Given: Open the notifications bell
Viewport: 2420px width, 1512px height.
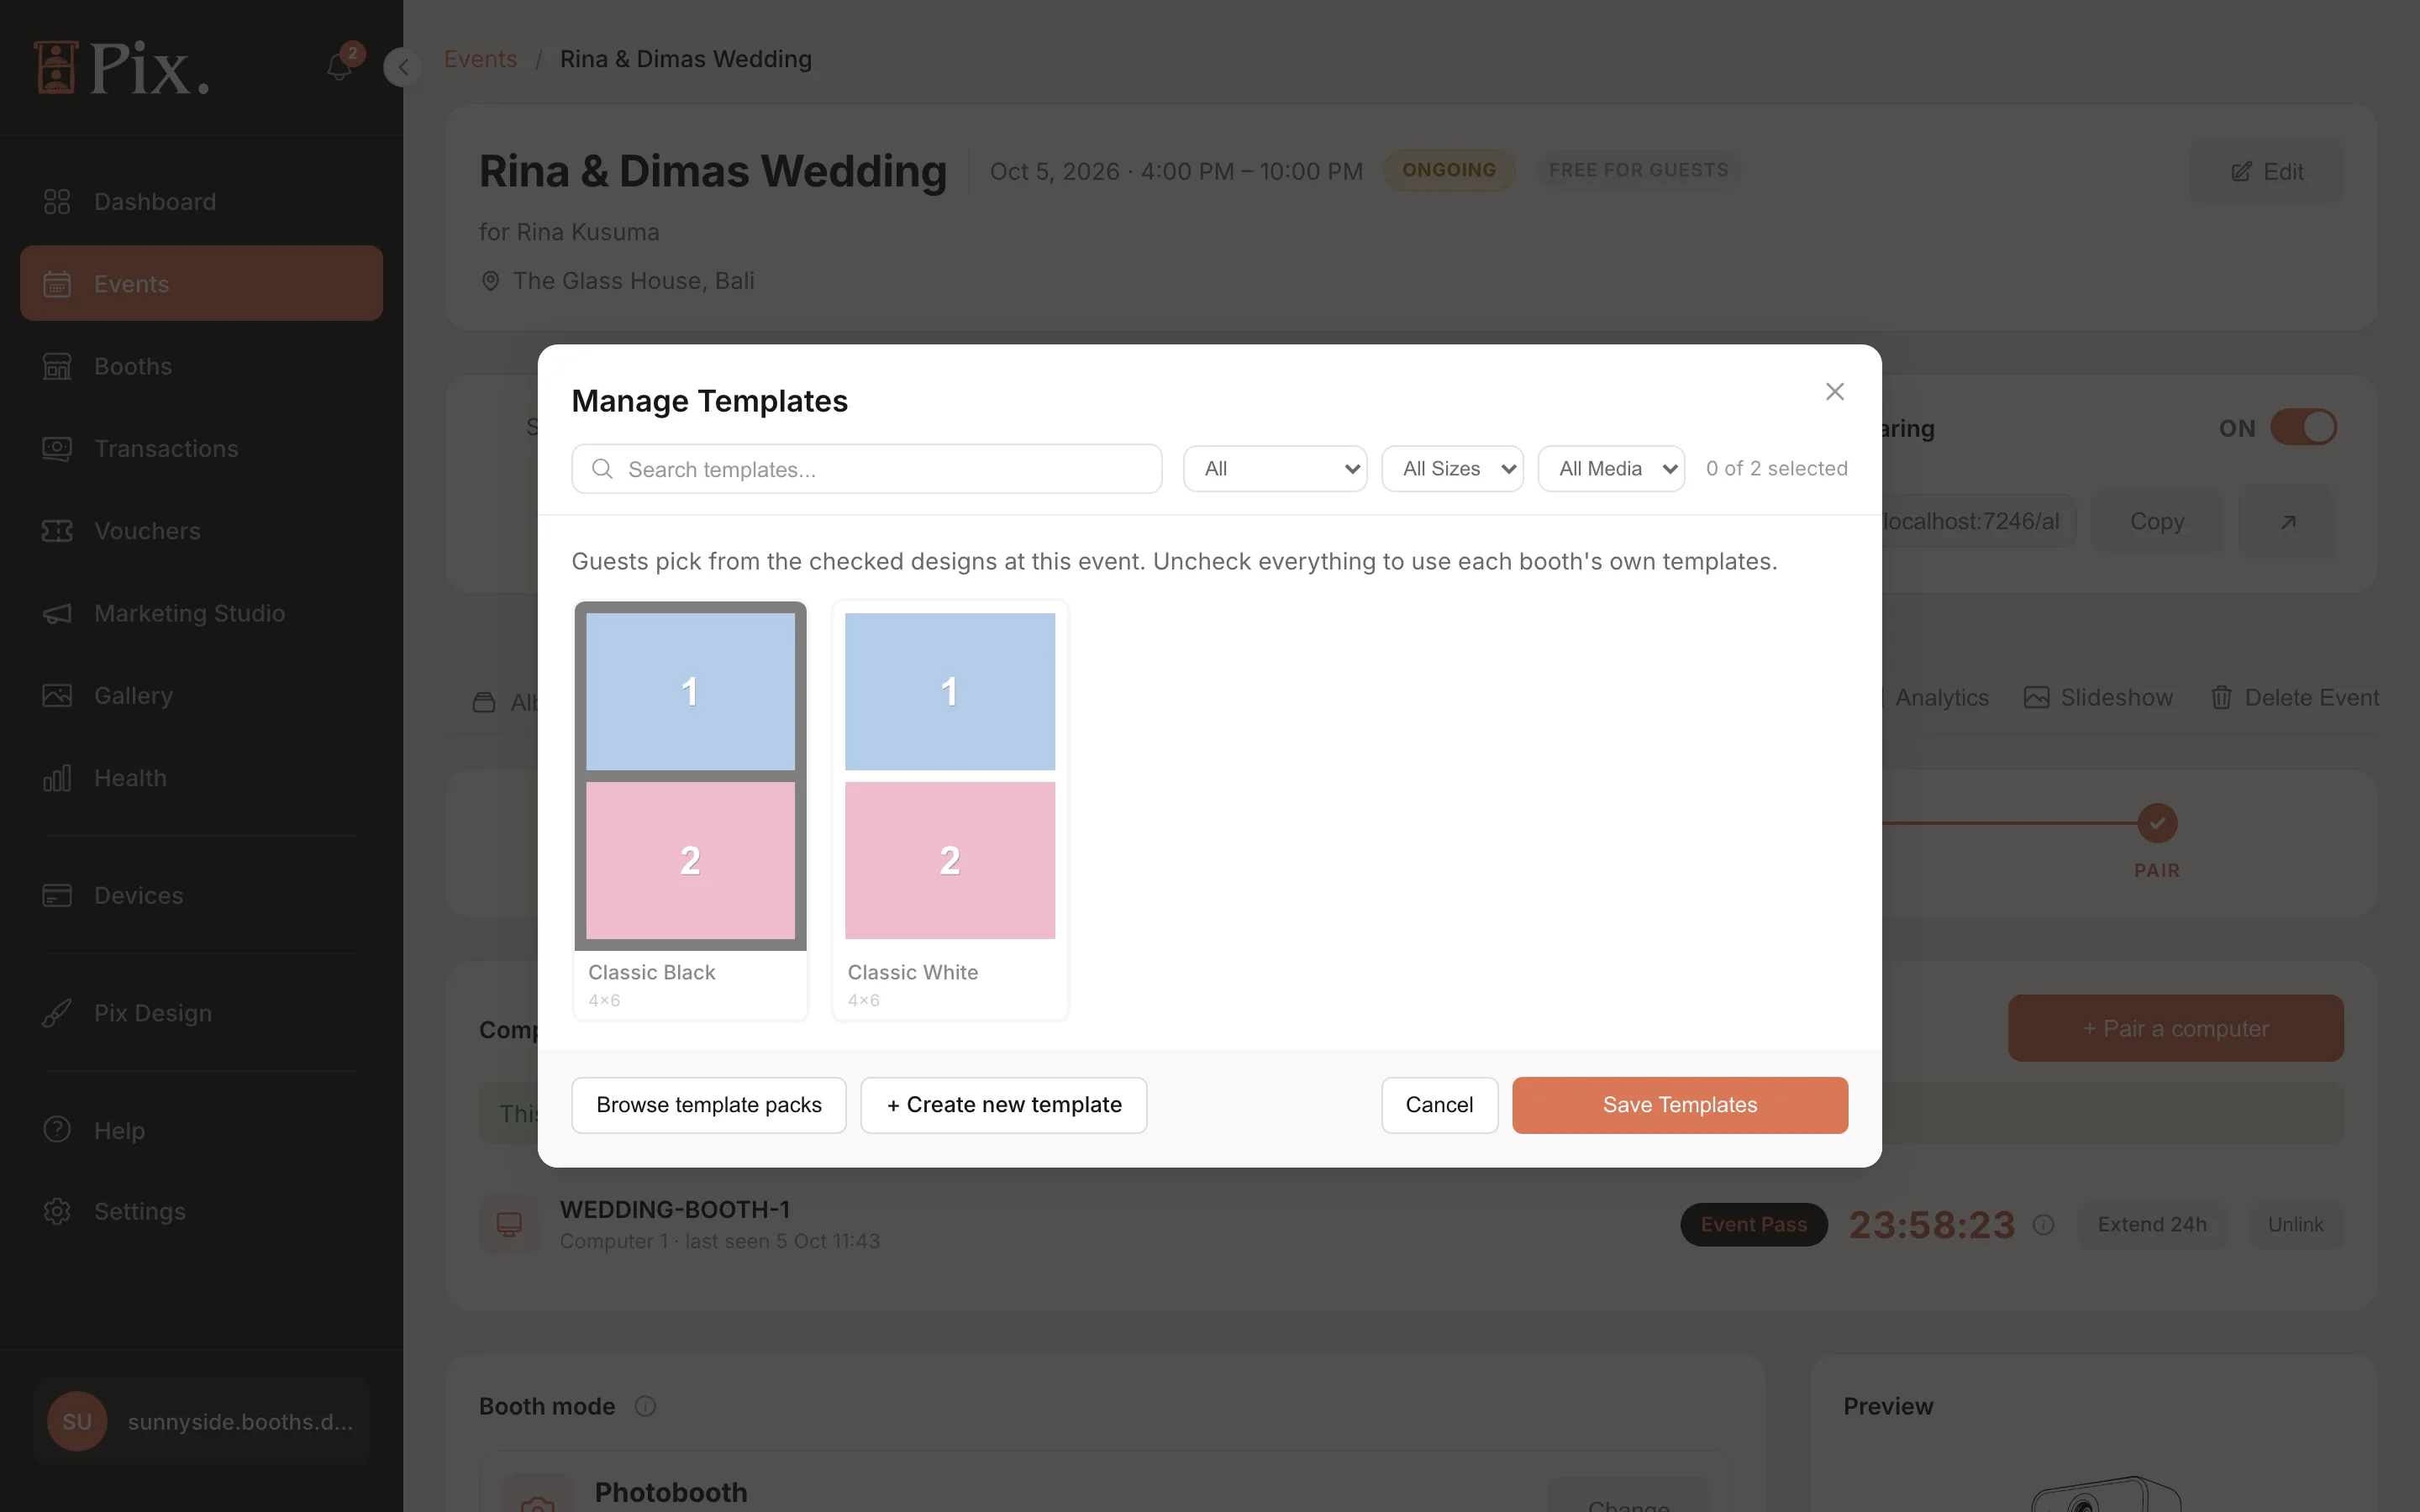Looking at the screenshot, I should click(x=340, y=67).
